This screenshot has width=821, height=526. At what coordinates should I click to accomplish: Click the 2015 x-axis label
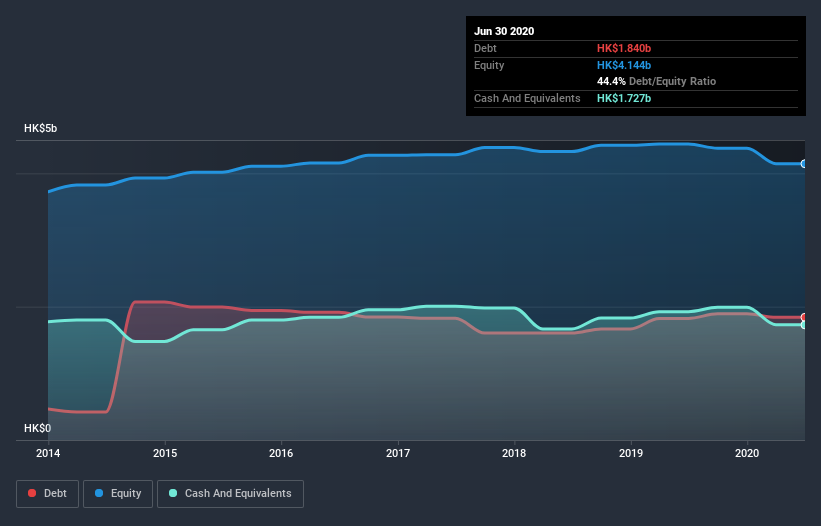pos(165,453)
